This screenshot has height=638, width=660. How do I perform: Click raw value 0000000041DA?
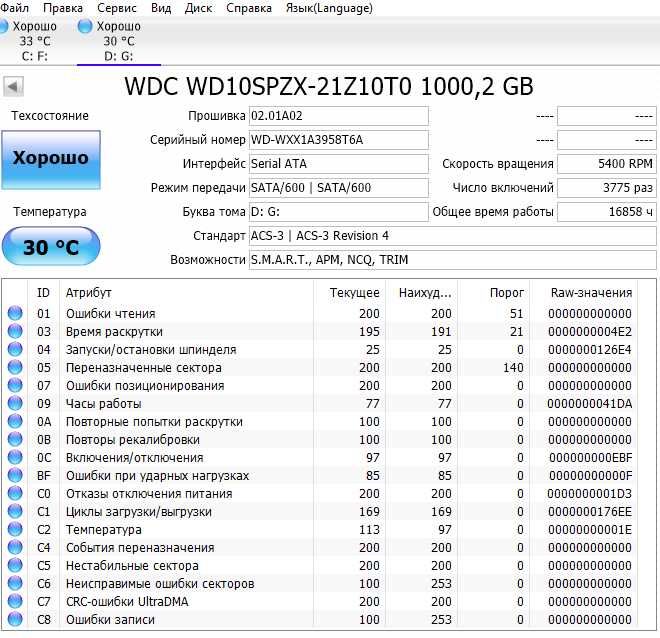pyautogui.click(x=590, y=404)
